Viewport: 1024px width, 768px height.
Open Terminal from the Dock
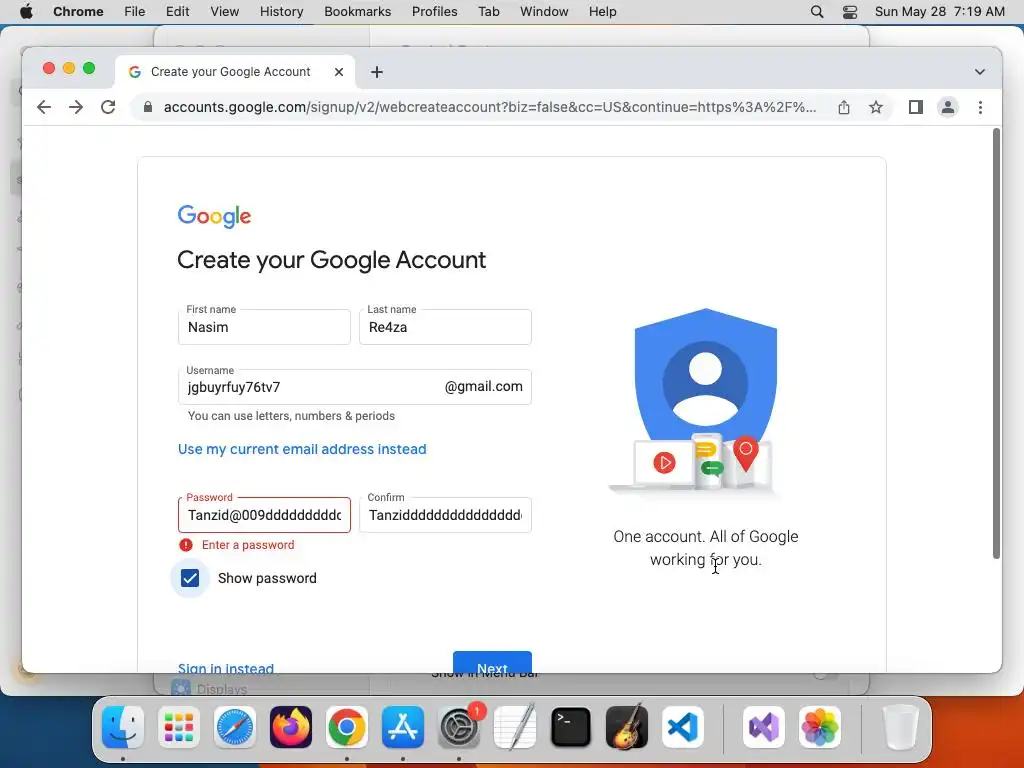click(571, 727)
